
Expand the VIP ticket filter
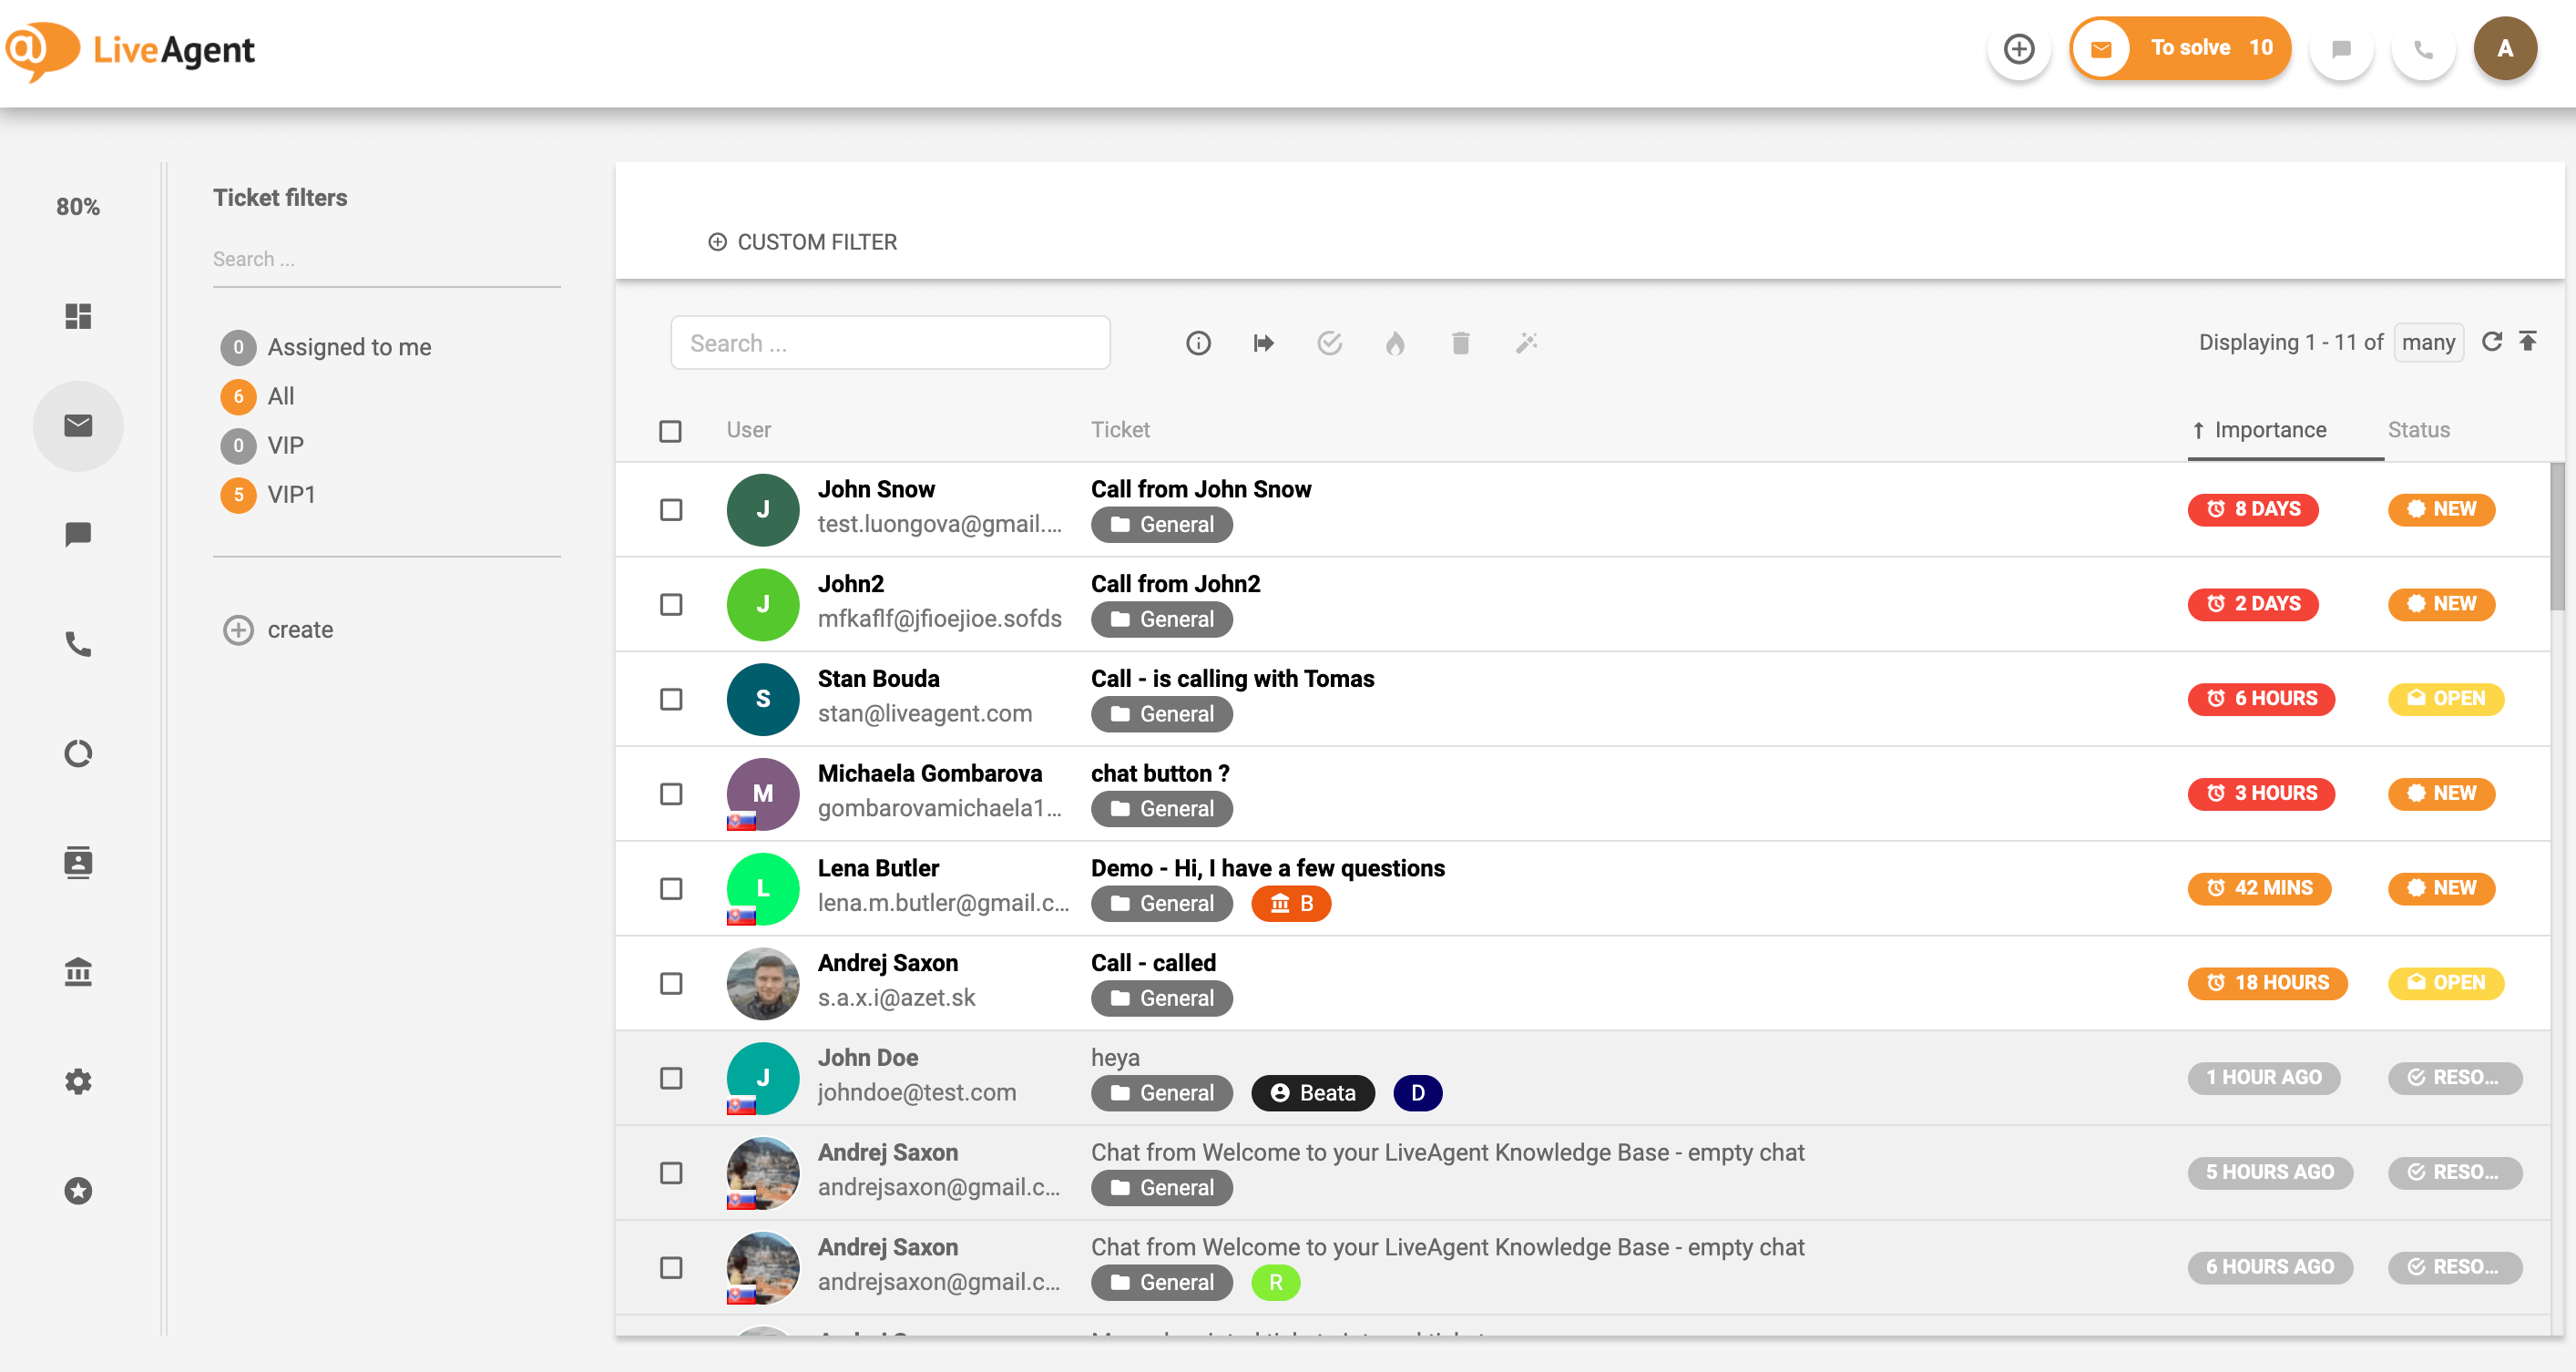[x=284, y=443]
